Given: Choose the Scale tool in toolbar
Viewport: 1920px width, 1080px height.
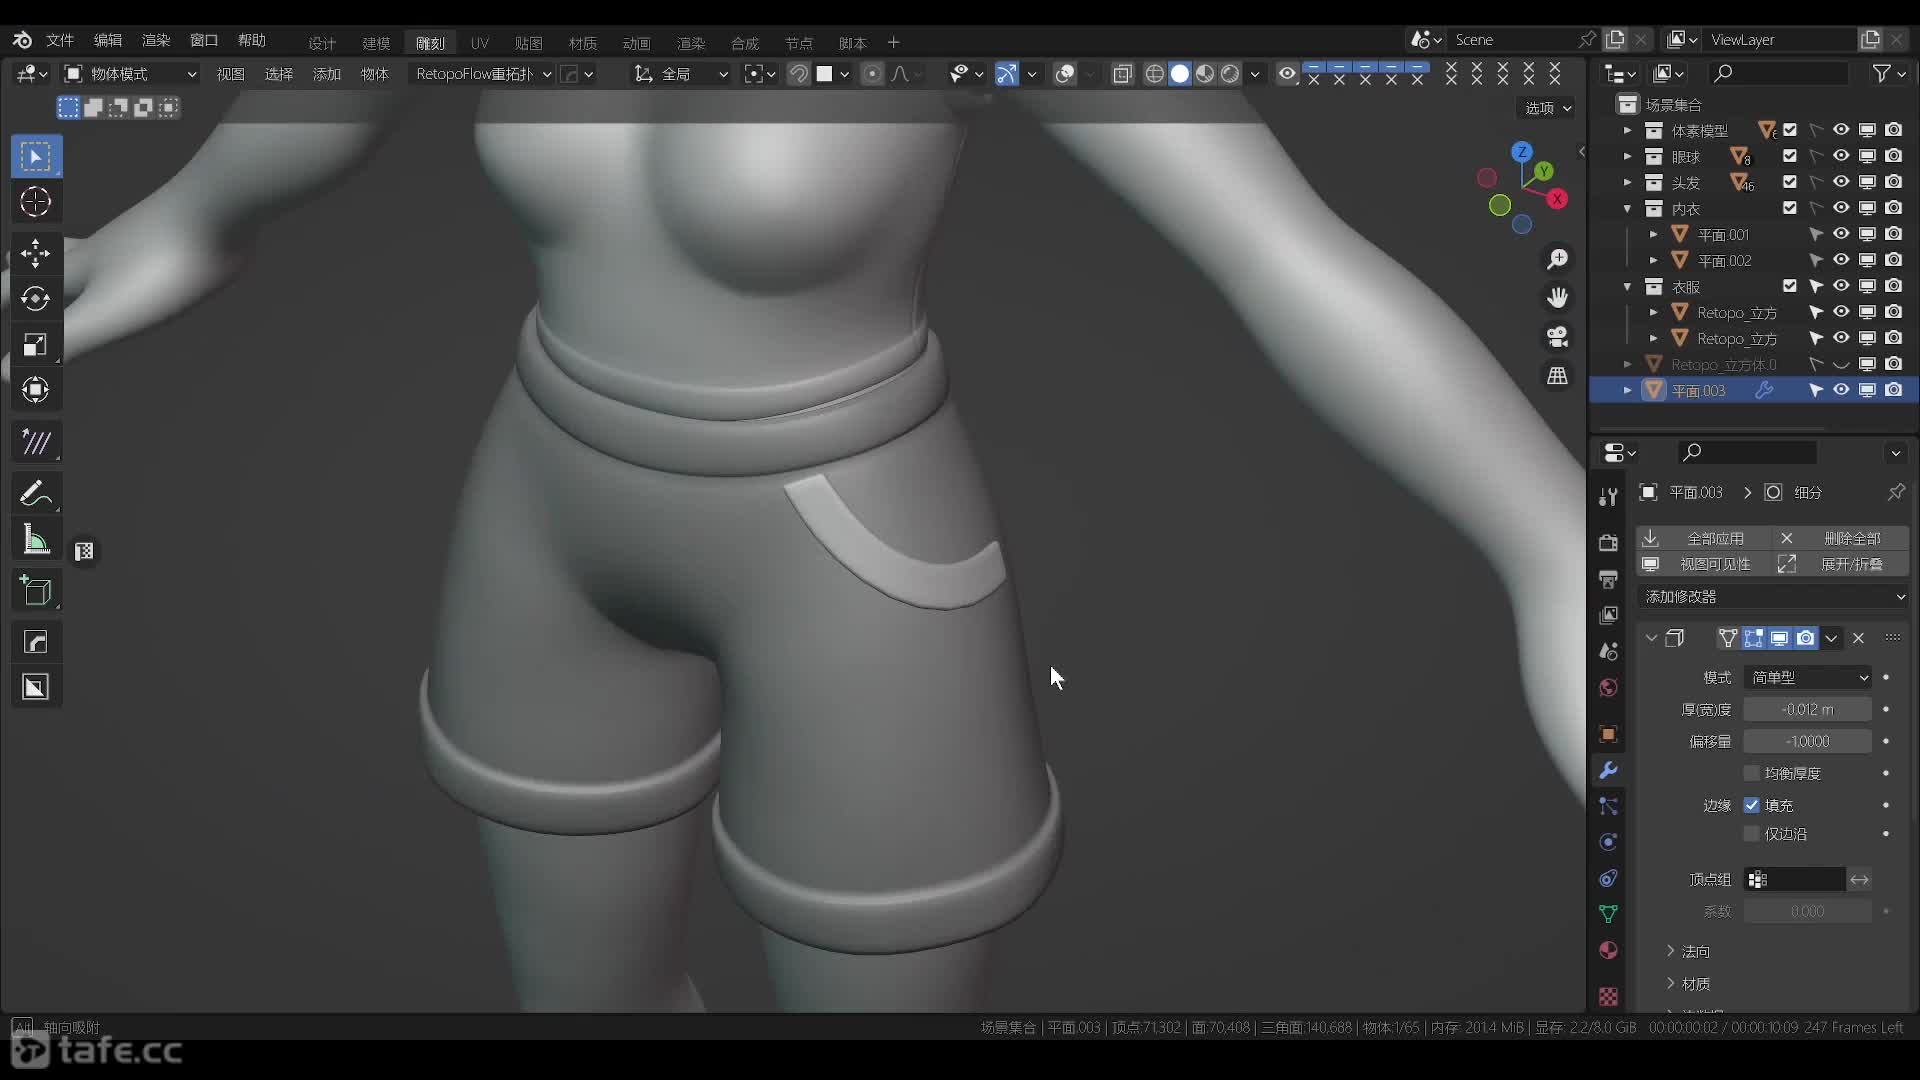Looking at the screenshot, I should [x=36, y=345].
